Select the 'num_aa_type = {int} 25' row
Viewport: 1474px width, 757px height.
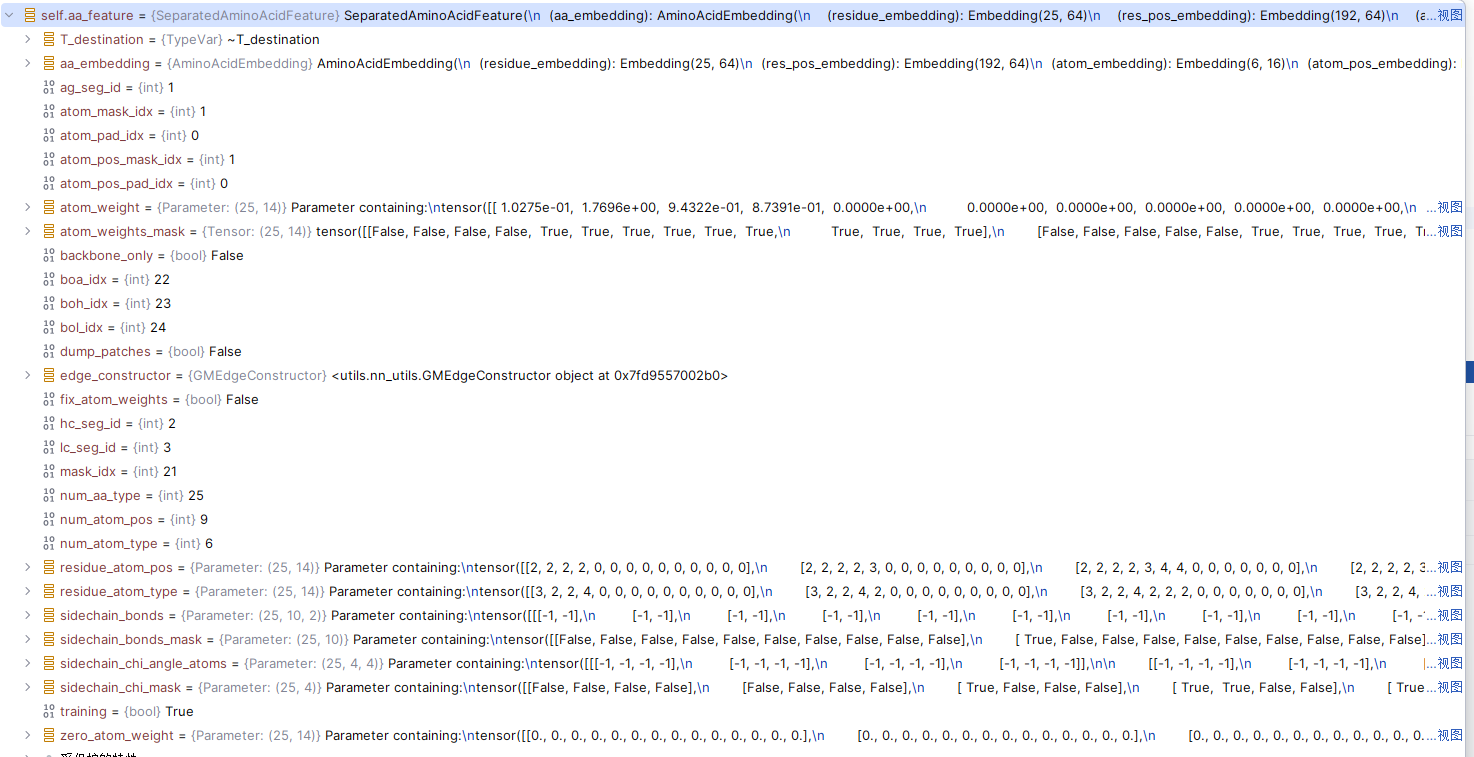point(732,495)
